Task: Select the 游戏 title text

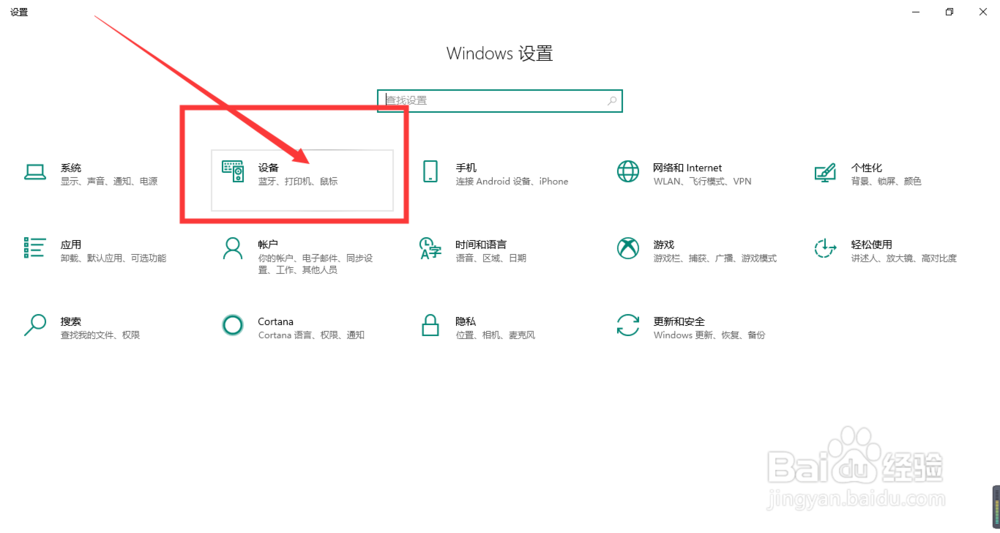Action: click(x=663, y=244)
